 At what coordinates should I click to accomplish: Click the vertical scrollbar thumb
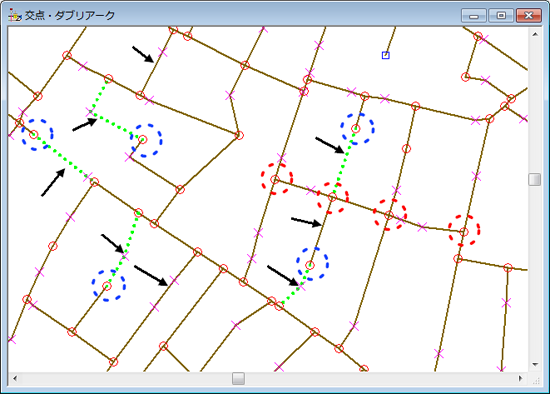[x=535, y=179]
